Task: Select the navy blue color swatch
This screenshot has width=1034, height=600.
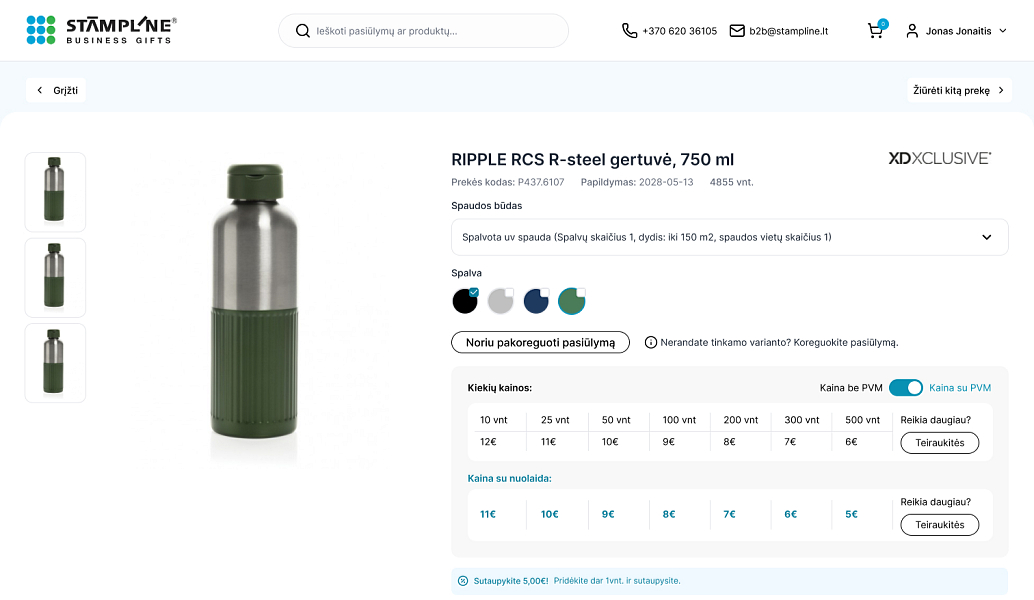Action: tap(536, 301)
